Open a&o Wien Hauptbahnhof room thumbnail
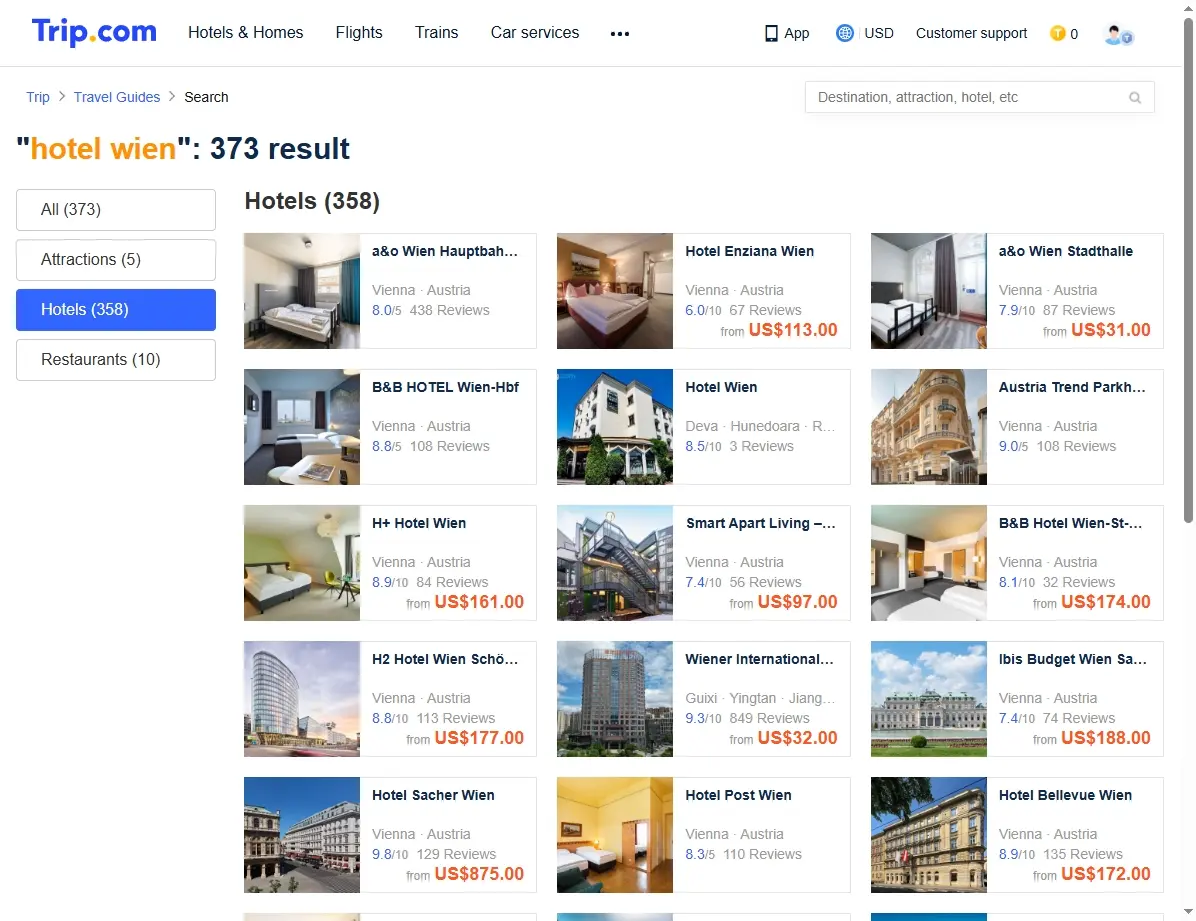This screenshot has width=1196, height=921. point(302,291)
